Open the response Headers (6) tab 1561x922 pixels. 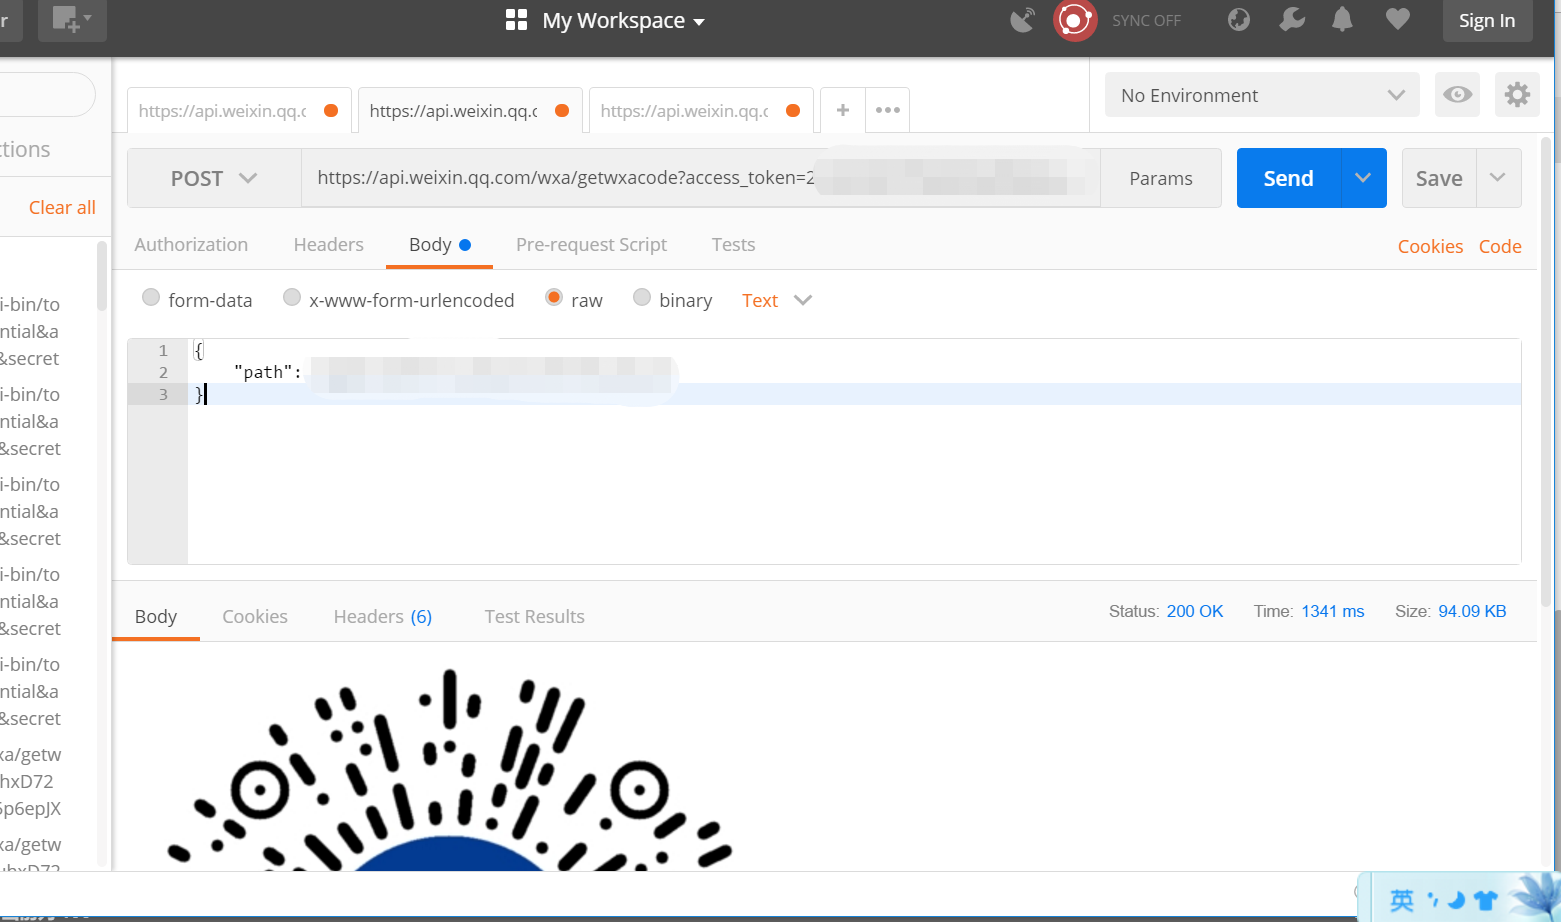tap(383, 616)
